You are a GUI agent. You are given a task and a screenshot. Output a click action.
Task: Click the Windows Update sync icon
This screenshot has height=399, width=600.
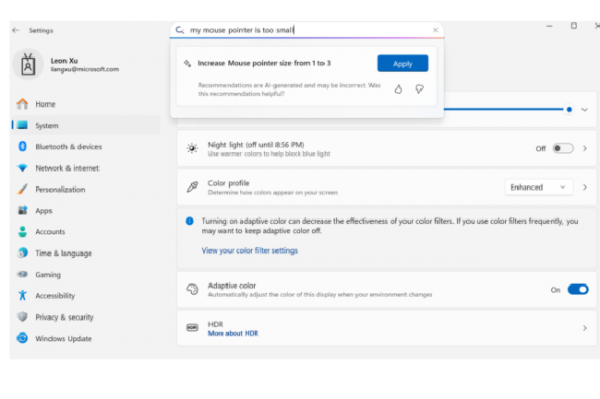pyautogui.click(x=22, y=338)
